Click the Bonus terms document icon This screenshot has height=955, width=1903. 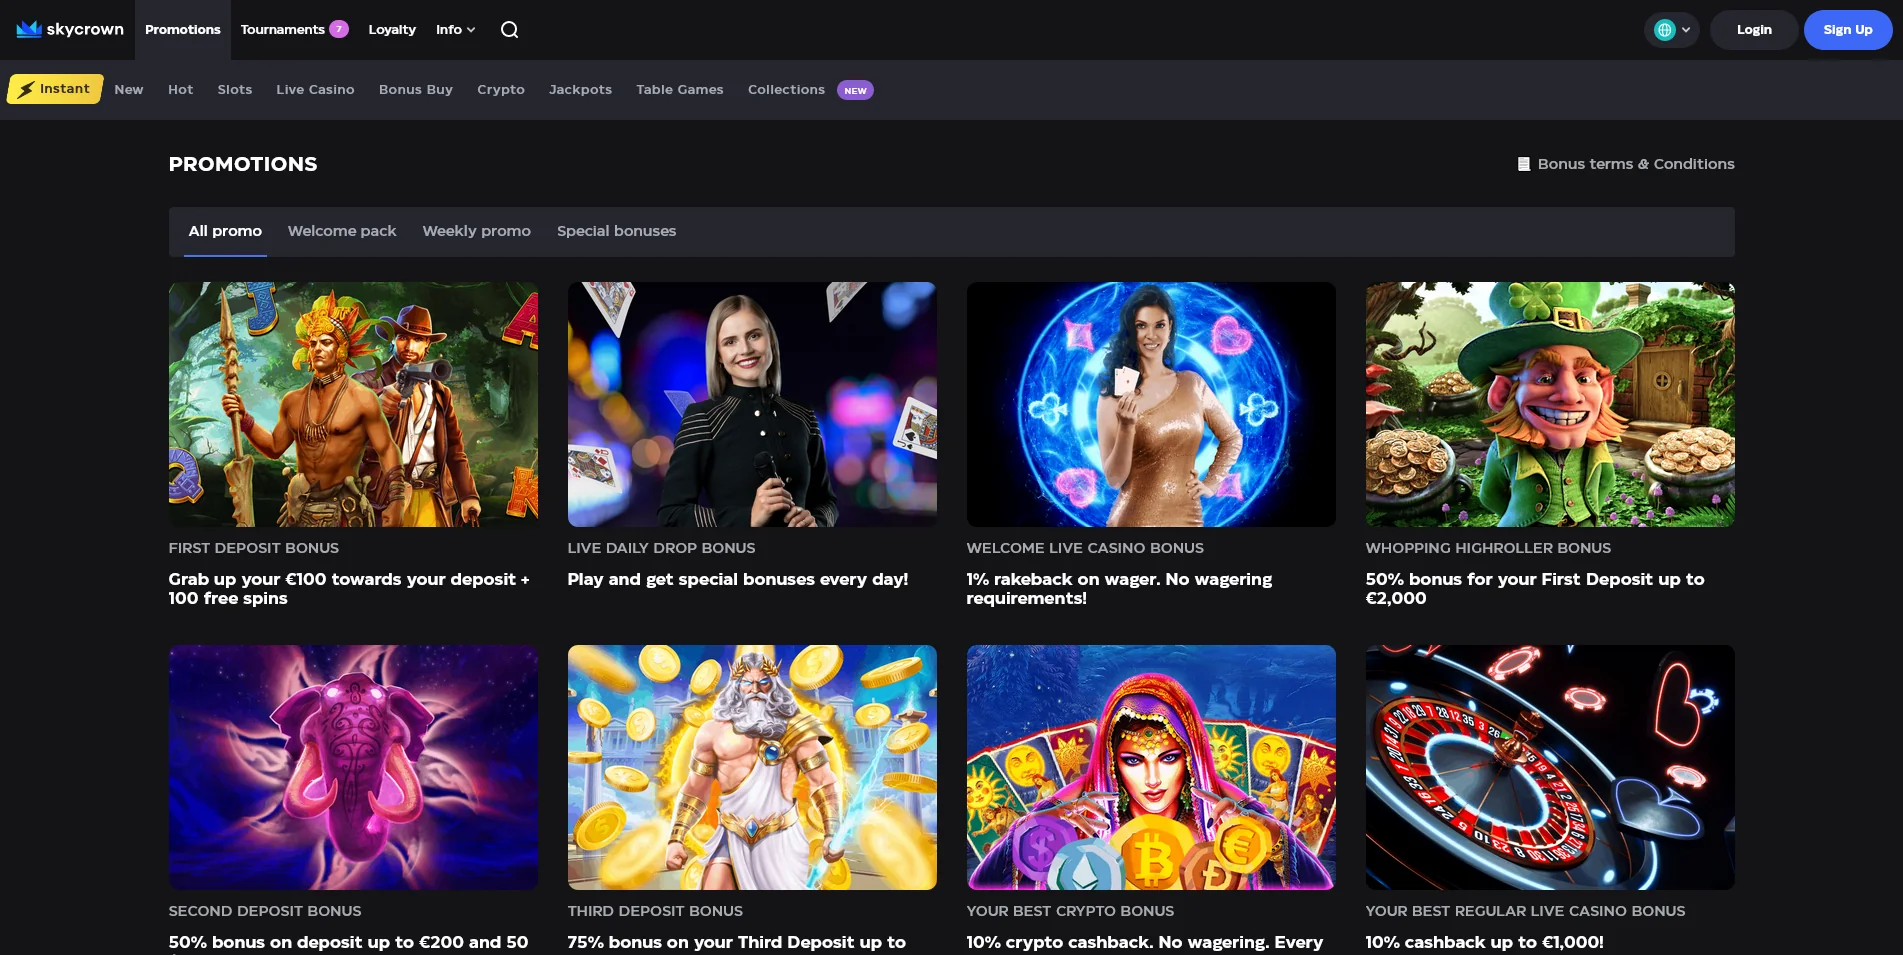click(1523, 164)
